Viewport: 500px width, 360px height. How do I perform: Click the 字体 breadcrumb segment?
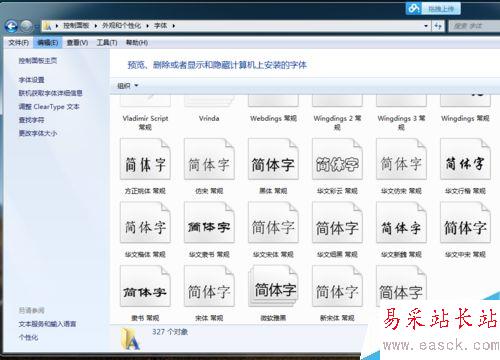coord(160,26)
